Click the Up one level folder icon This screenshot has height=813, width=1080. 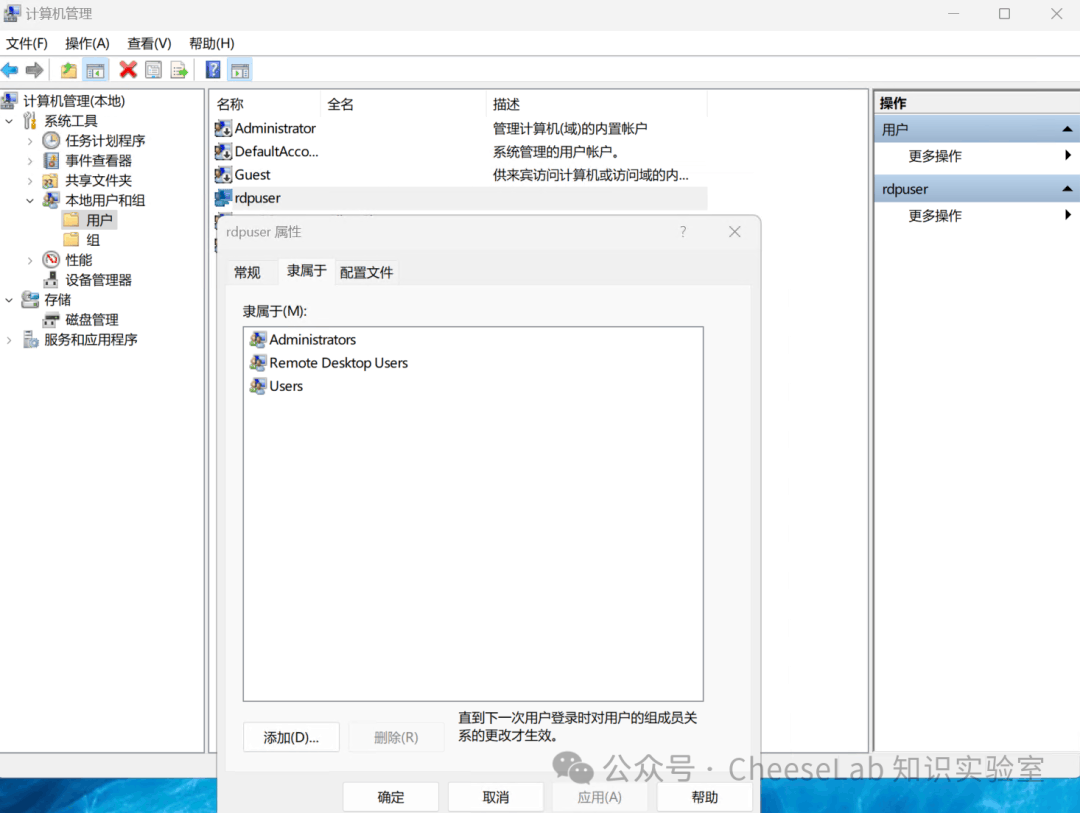68,70
